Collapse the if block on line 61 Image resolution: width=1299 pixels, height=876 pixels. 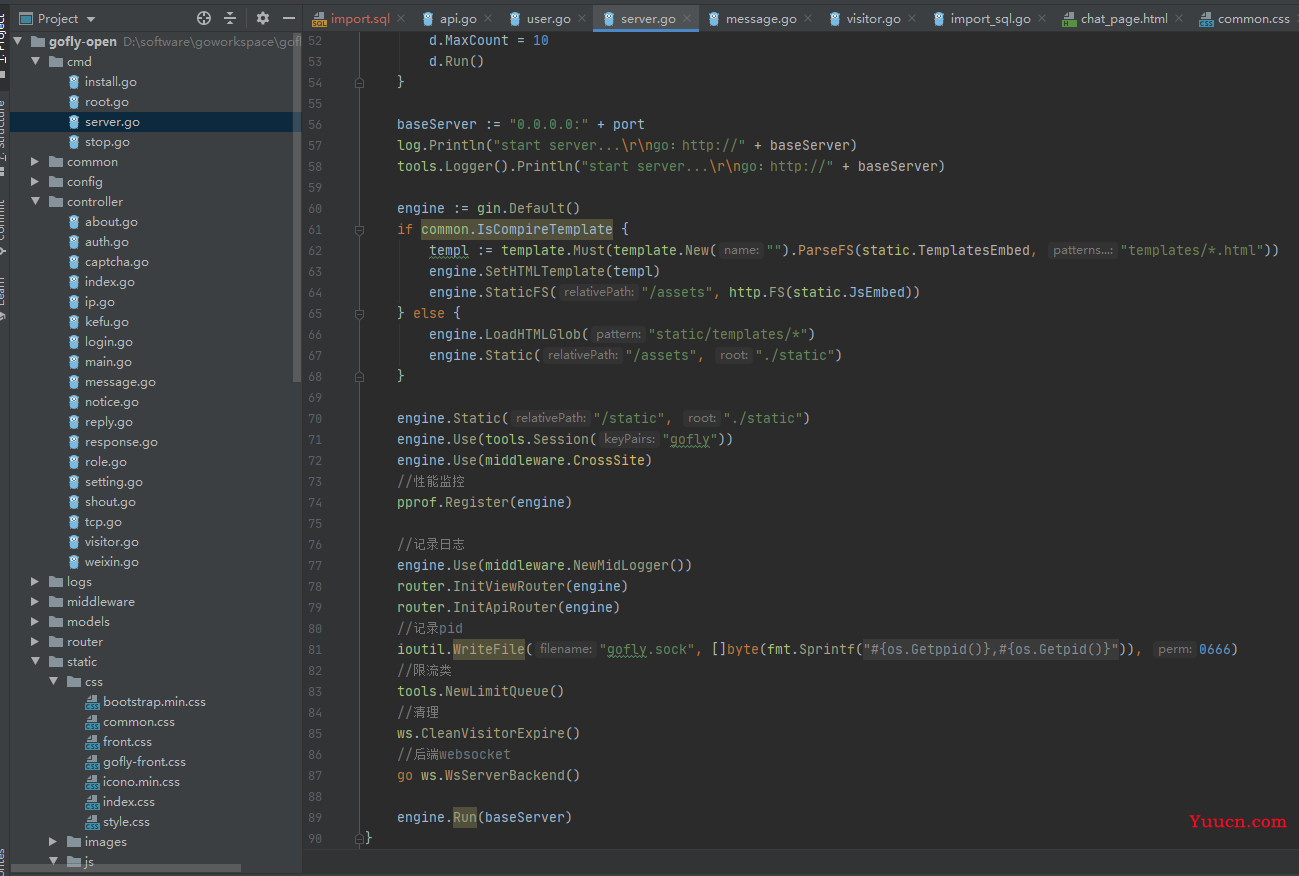point(360,229)
